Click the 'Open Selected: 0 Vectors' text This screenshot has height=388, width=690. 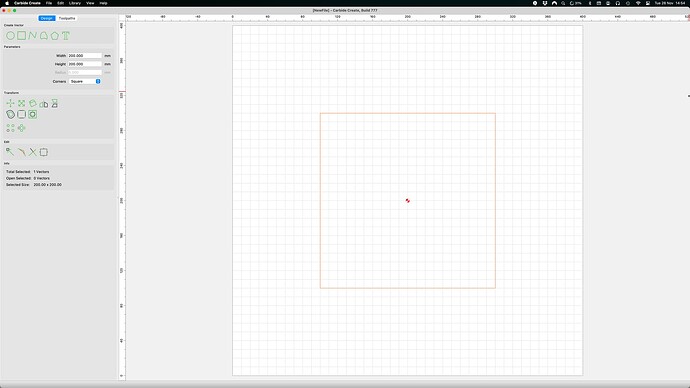(x=28, y=179)
